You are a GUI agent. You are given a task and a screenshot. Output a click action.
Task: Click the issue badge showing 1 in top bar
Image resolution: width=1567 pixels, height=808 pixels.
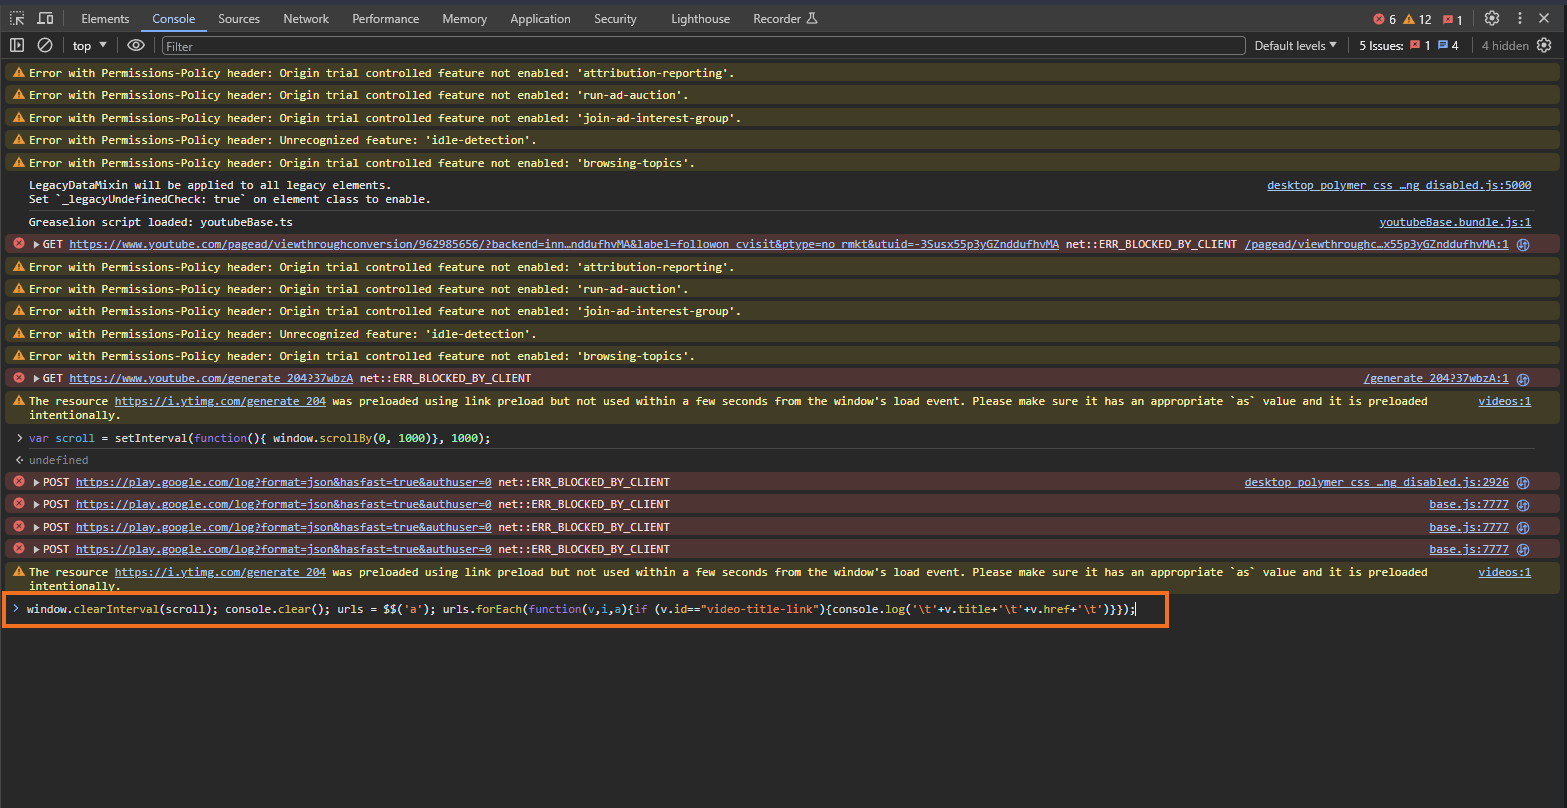coord(1453,19)
